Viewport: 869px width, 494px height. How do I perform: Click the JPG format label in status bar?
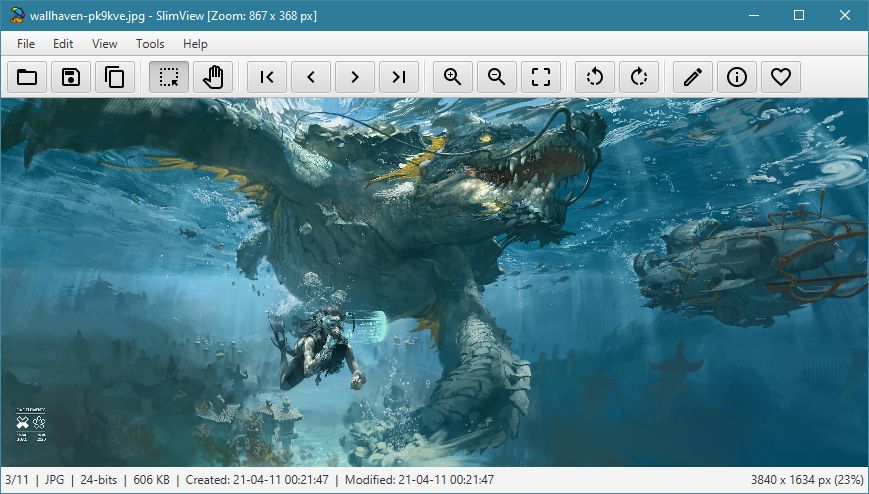[x=54, y=480]
